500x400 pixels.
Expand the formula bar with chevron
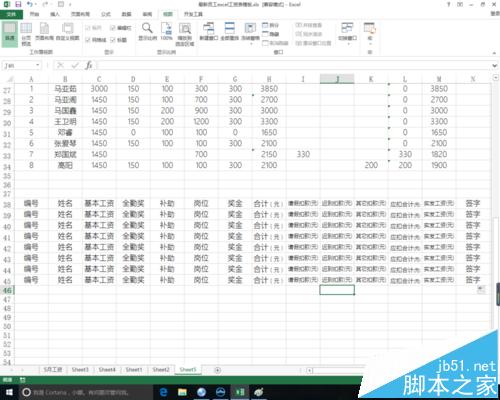[495, 66]
